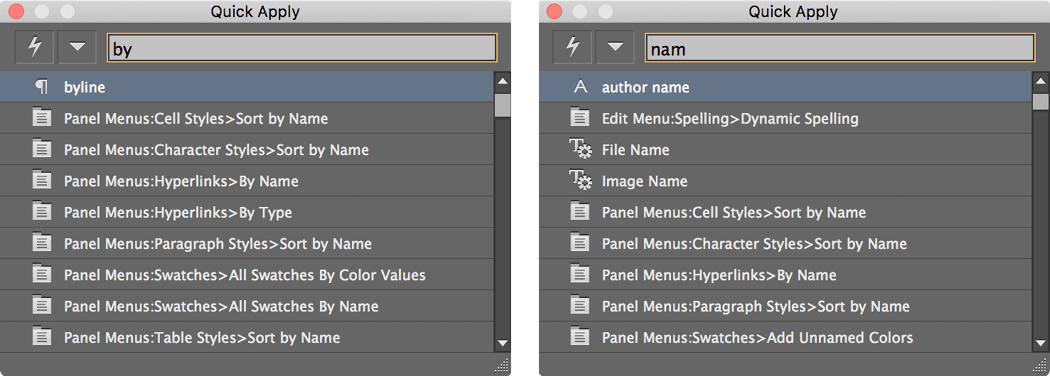Close the right Quick Apply window
Viewport: 1050px width, 376px height.
click(554, 11)
